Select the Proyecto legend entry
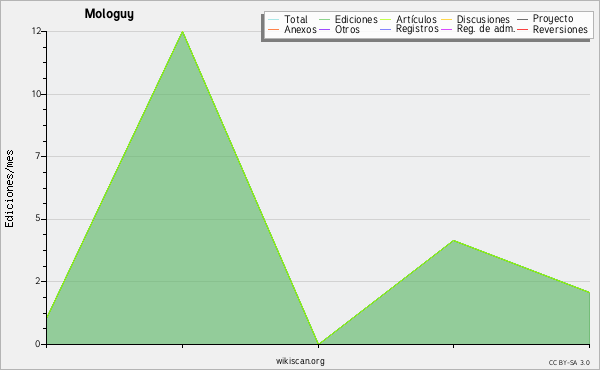Image resolution: width=600 pixels, height=370 pixels. (x=553, y=19)
